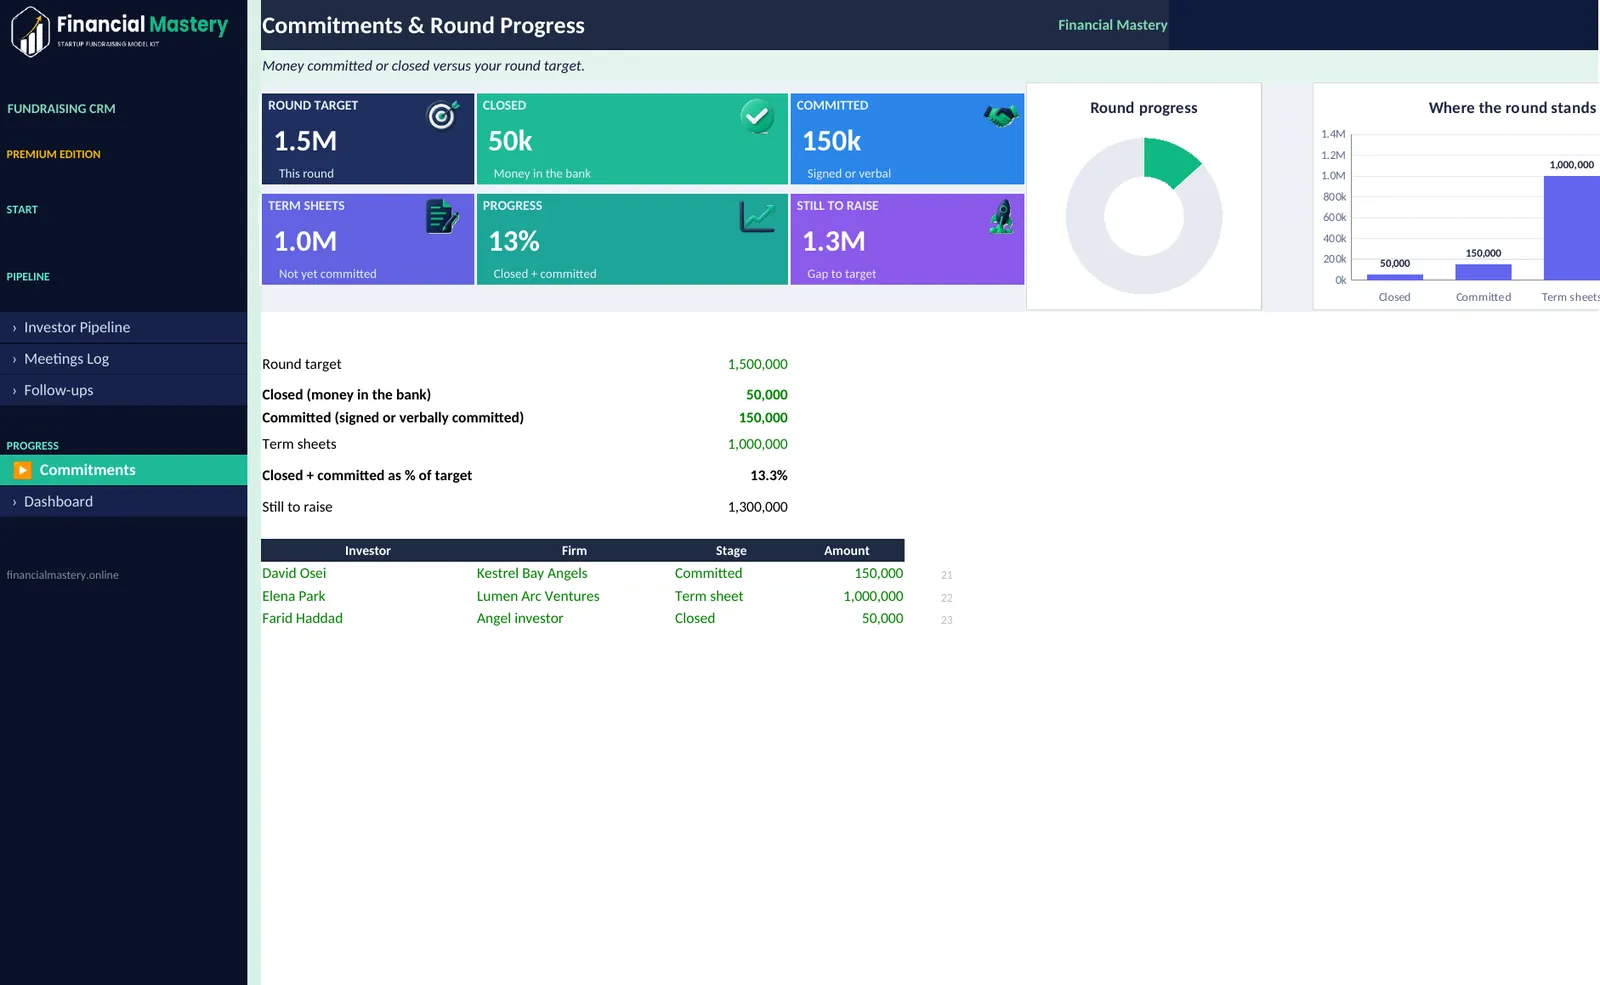The width and height of the screenshot is (1600, 985).
Task: Open the financialmastery.online link
Action: click(x=62, y=575)
